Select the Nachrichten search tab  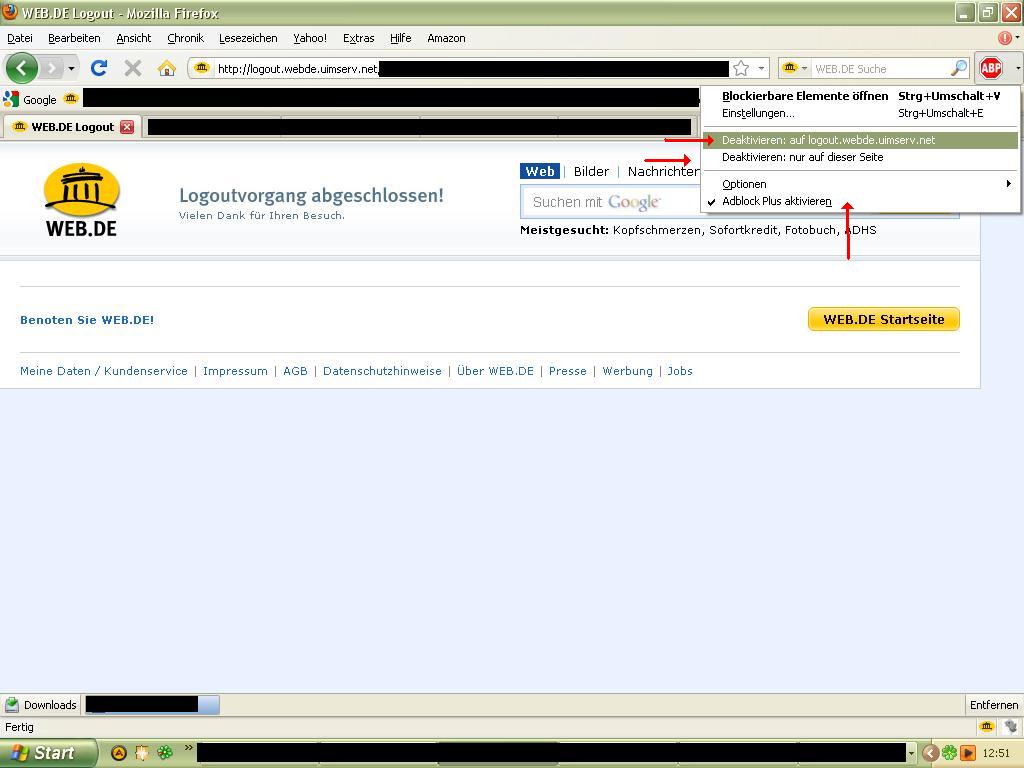click(x=664, y=171)
